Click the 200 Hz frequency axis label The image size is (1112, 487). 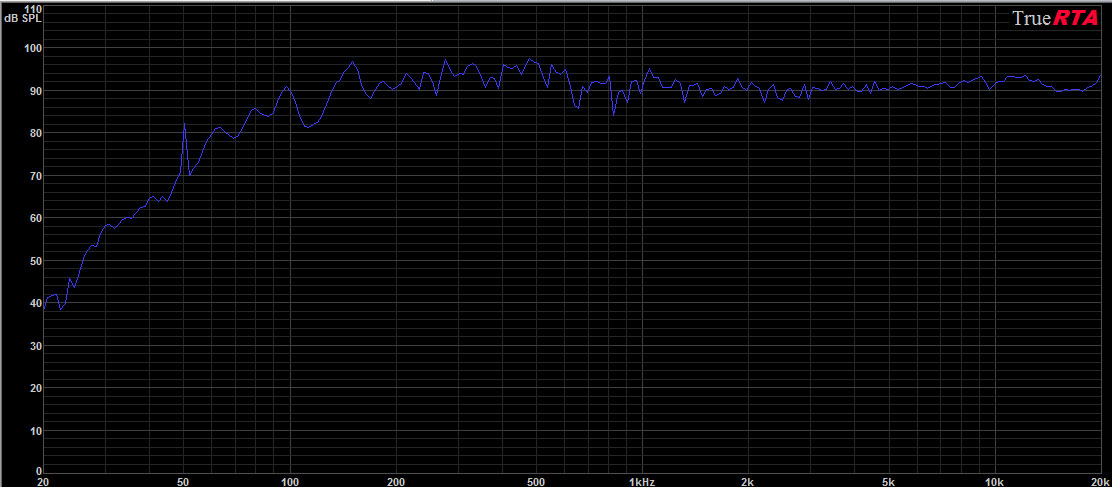point(396,481)
